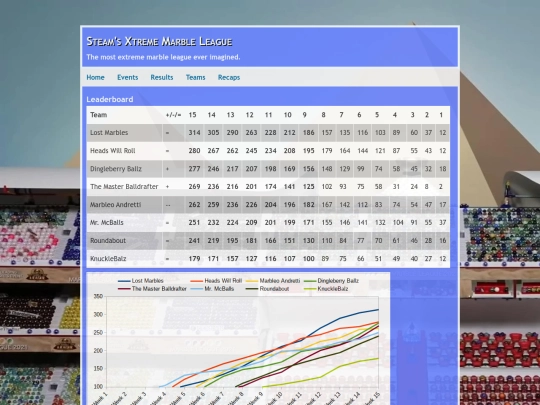The image size is (540, 405).
Task: Select The Master Balldrafter team name
Action: (124, 187)
